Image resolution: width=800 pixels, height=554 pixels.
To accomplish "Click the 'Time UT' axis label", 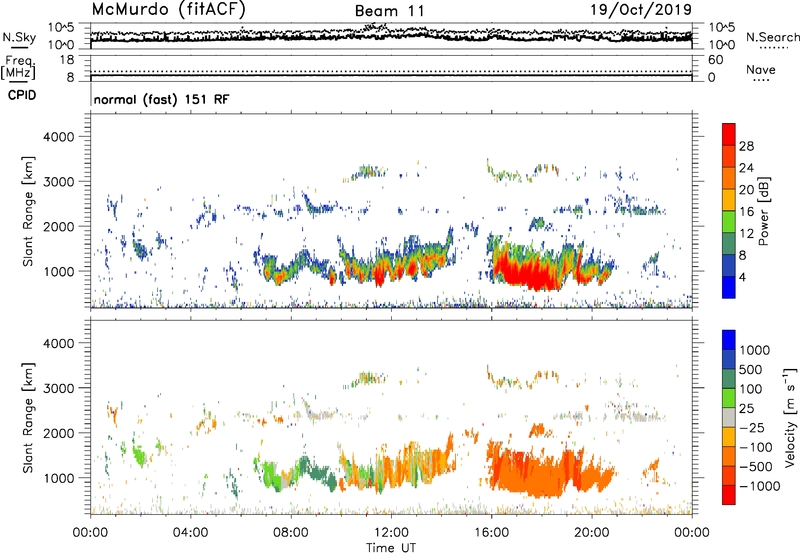I will pos(391,548).
